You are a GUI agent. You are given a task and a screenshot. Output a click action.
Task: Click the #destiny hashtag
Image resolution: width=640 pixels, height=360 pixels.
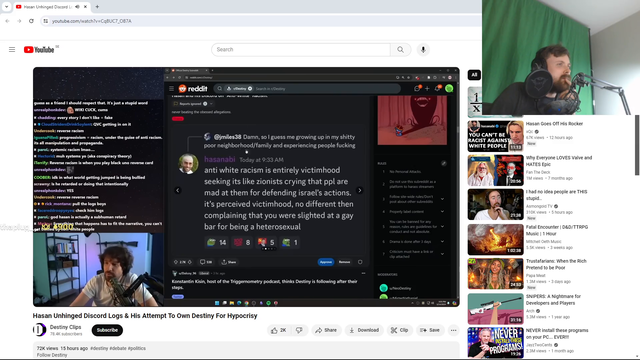click(99, 348)
